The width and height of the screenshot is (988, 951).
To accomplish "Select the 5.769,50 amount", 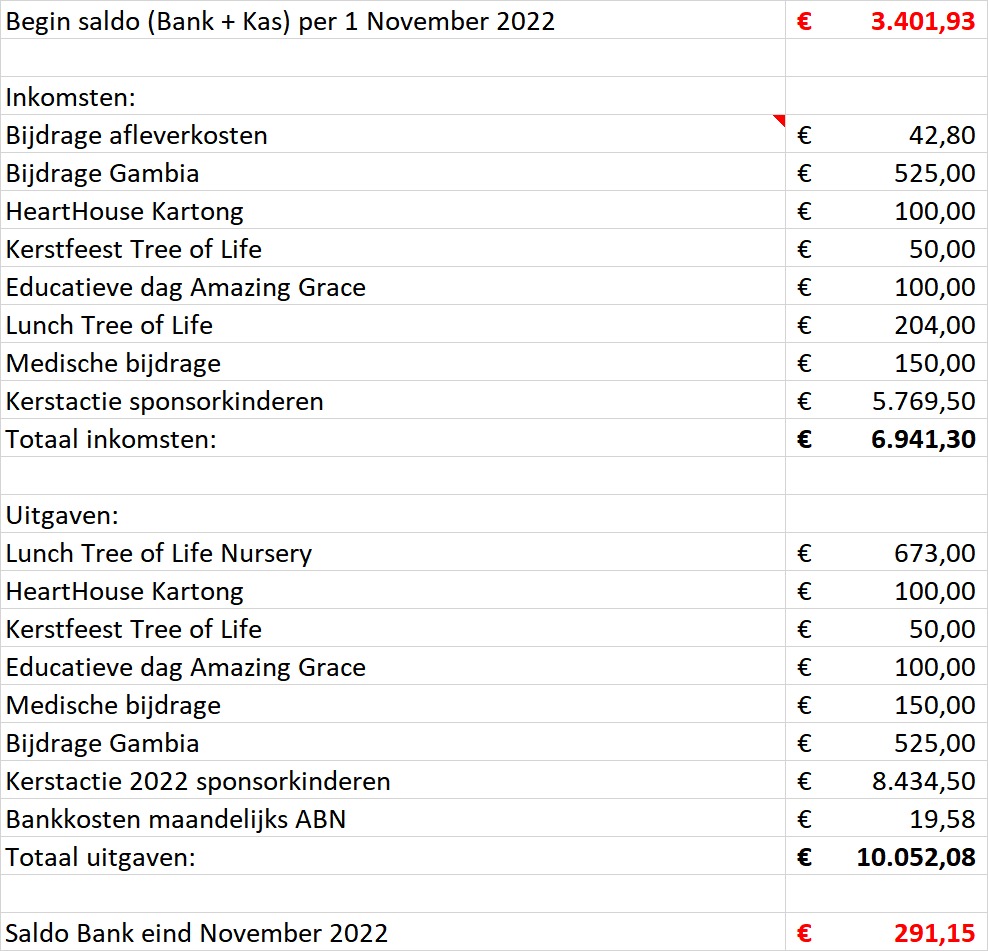I will tap(924, 401).
